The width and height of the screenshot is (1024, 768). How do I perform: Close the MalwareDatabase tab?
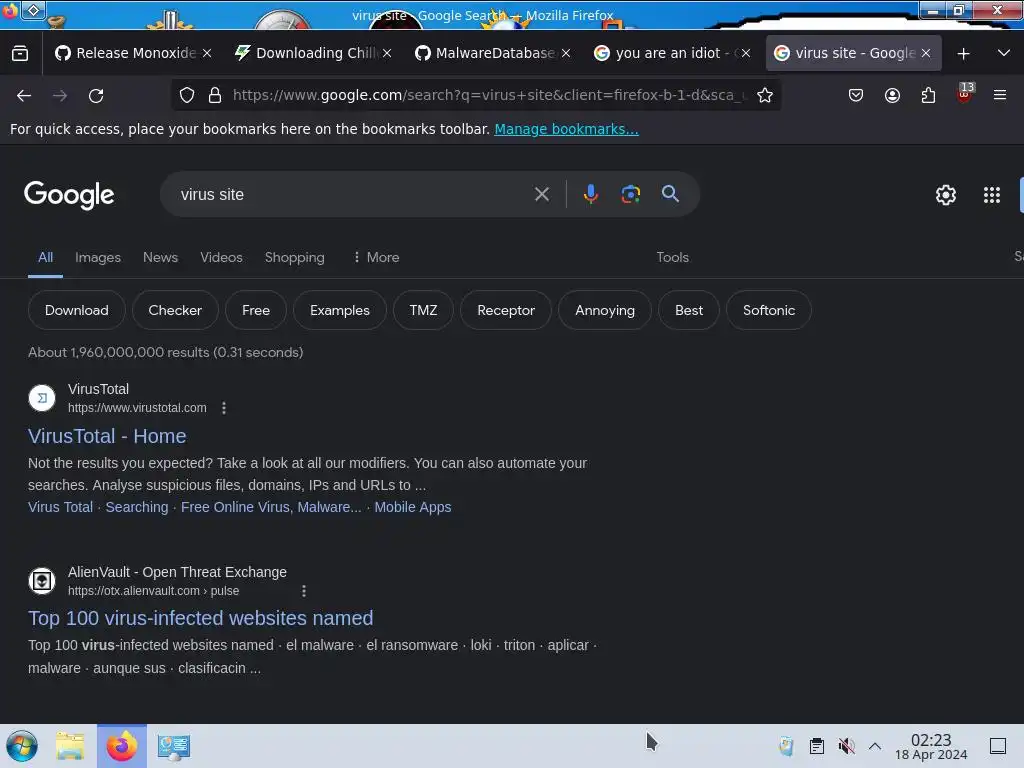(x=566, y=54)
